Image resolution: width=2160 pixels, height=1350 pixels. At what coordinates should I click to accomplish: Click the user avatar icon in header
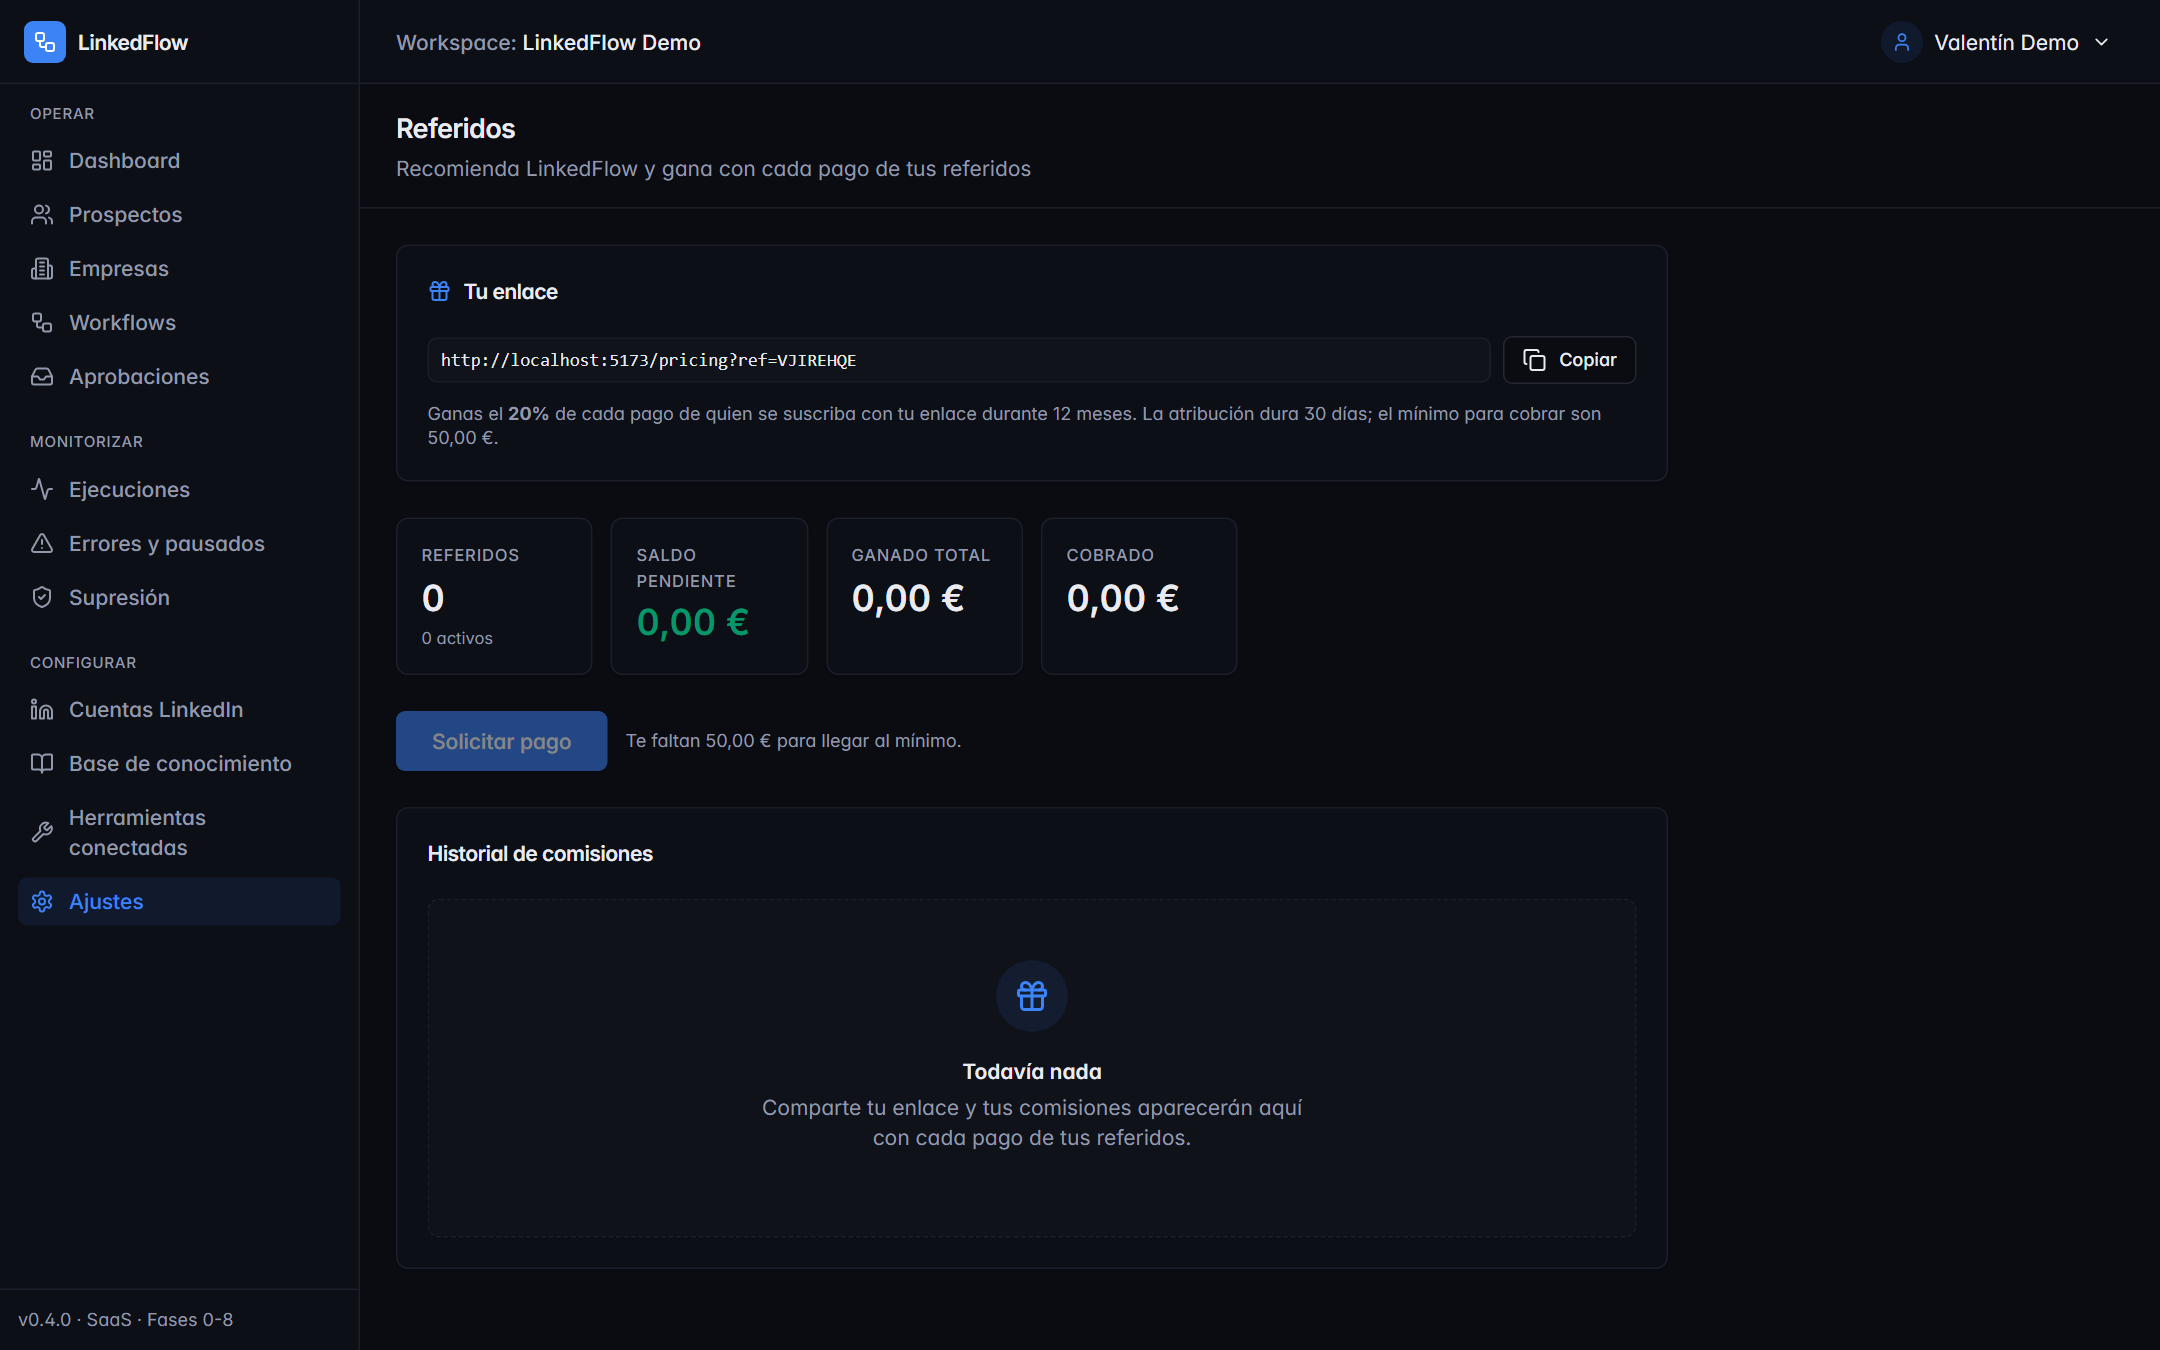(1901, 42)
